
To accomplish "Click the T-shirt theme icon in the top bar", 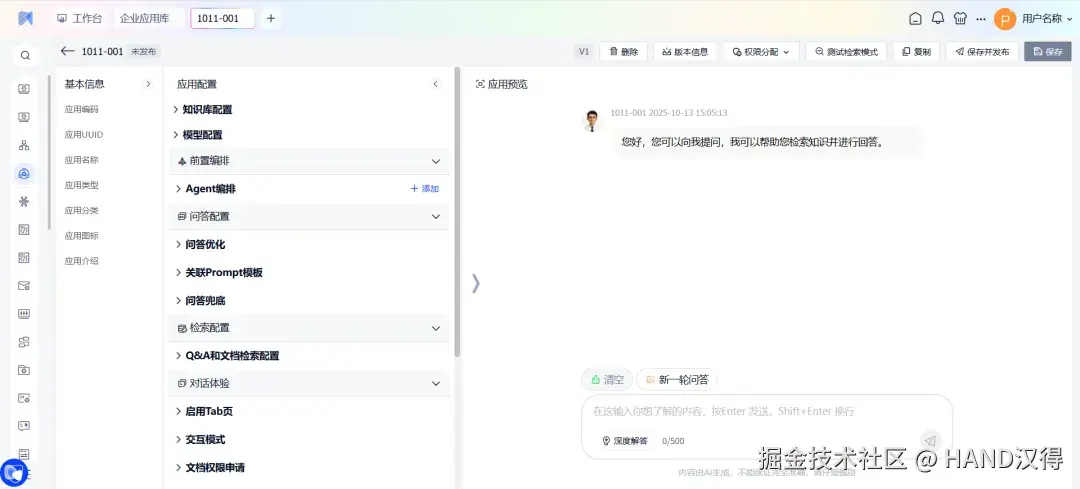I will [960, 19].
